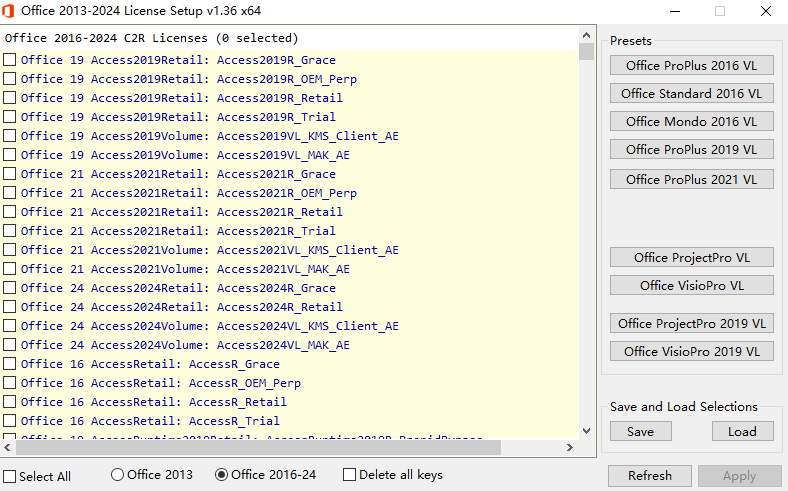Screen dimensions: 788x491
Task: Choose the Office VisioPro 2019 VL preset
Action: pos(691,352)
